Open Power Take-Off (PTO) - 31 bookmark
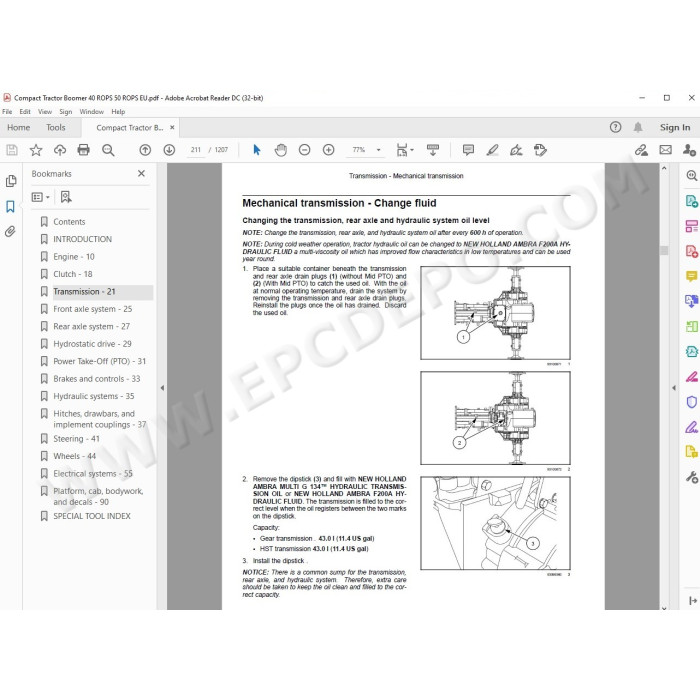The height and width of the screenshot is (700, 700). (100, 361)
